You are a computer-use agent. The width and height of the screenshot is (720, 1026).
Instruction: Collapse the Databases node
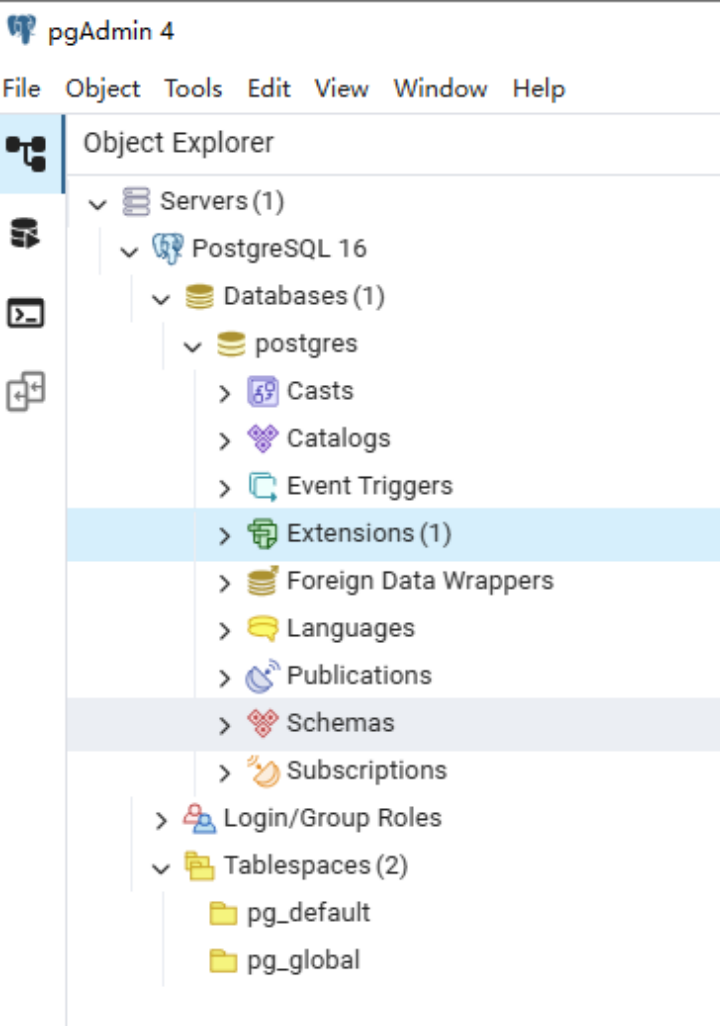coord(161,299)
